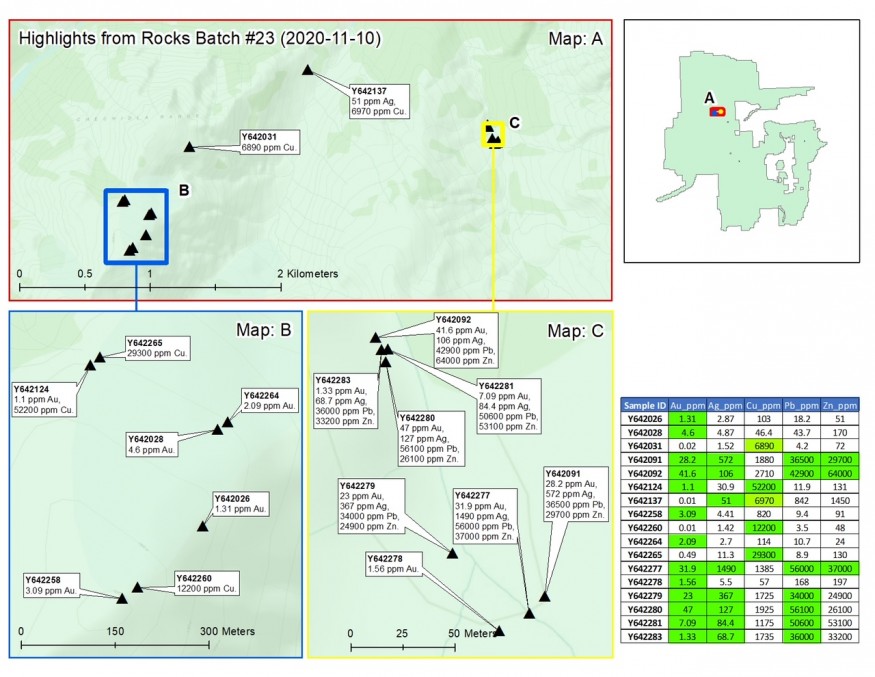Screen dimensions: 875x677
Task: Click the 'Sample ID' table header
Action: [x=645, y=405]
